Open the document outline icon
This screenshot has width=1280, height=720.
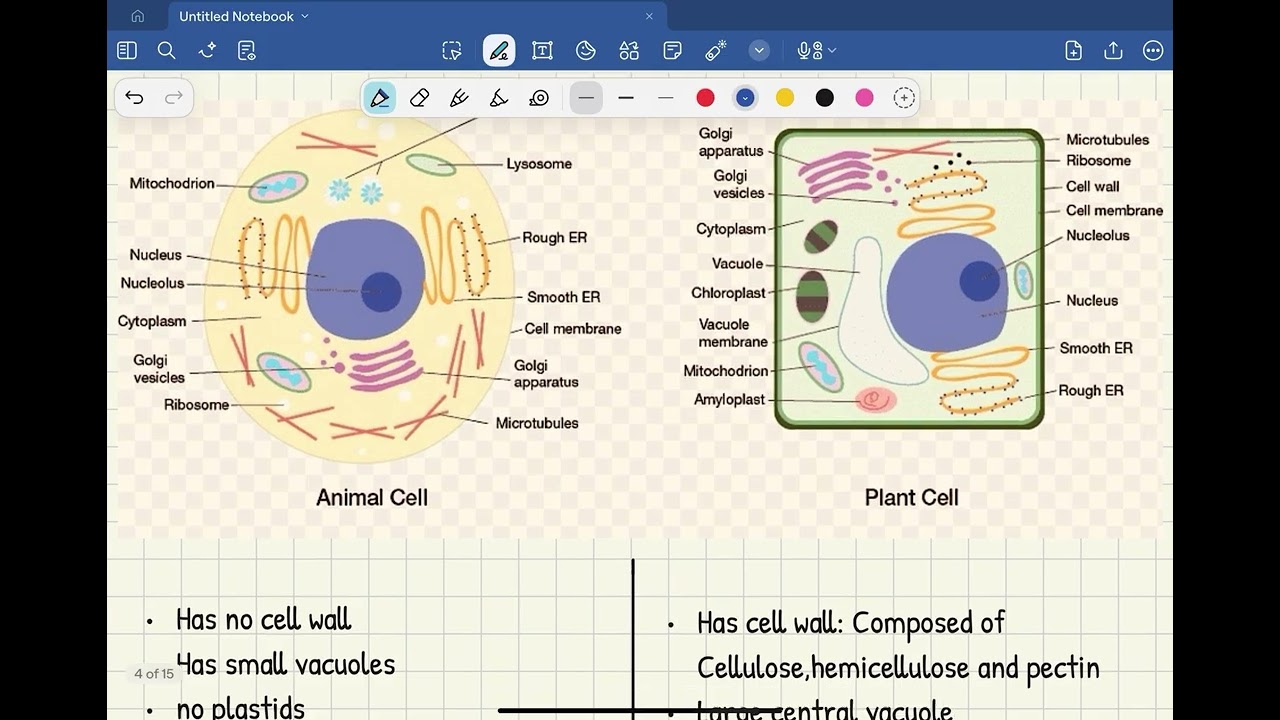tap(247, 50)
